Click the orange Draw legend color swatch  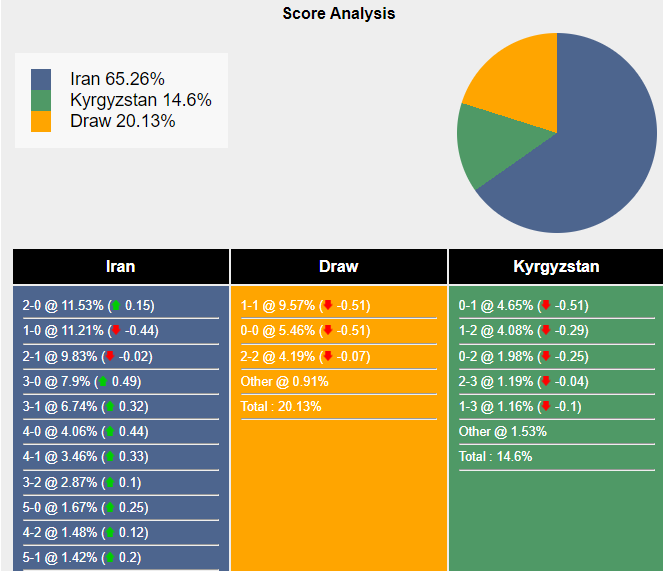click(x=41, y=121)
